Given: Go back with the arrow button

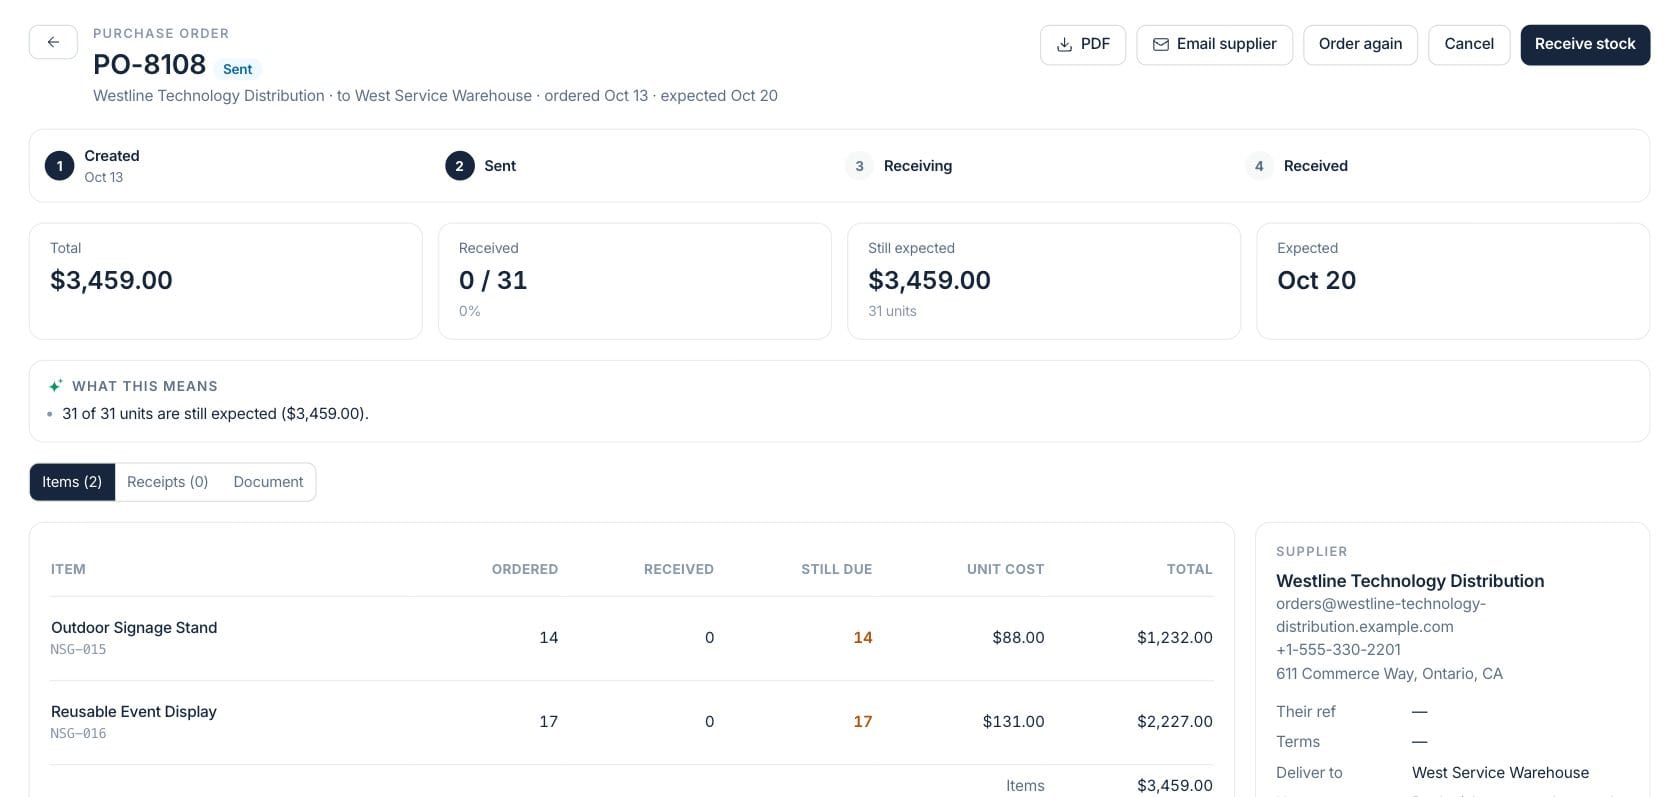Looking at the screenshot, I should point(53,42).
